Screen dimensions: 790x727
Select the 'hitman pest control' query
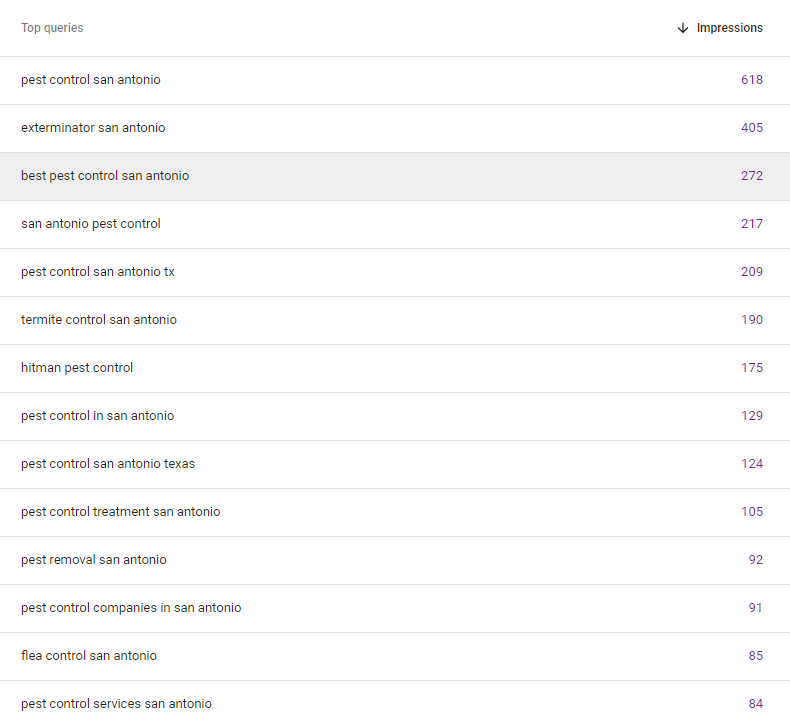77,368
